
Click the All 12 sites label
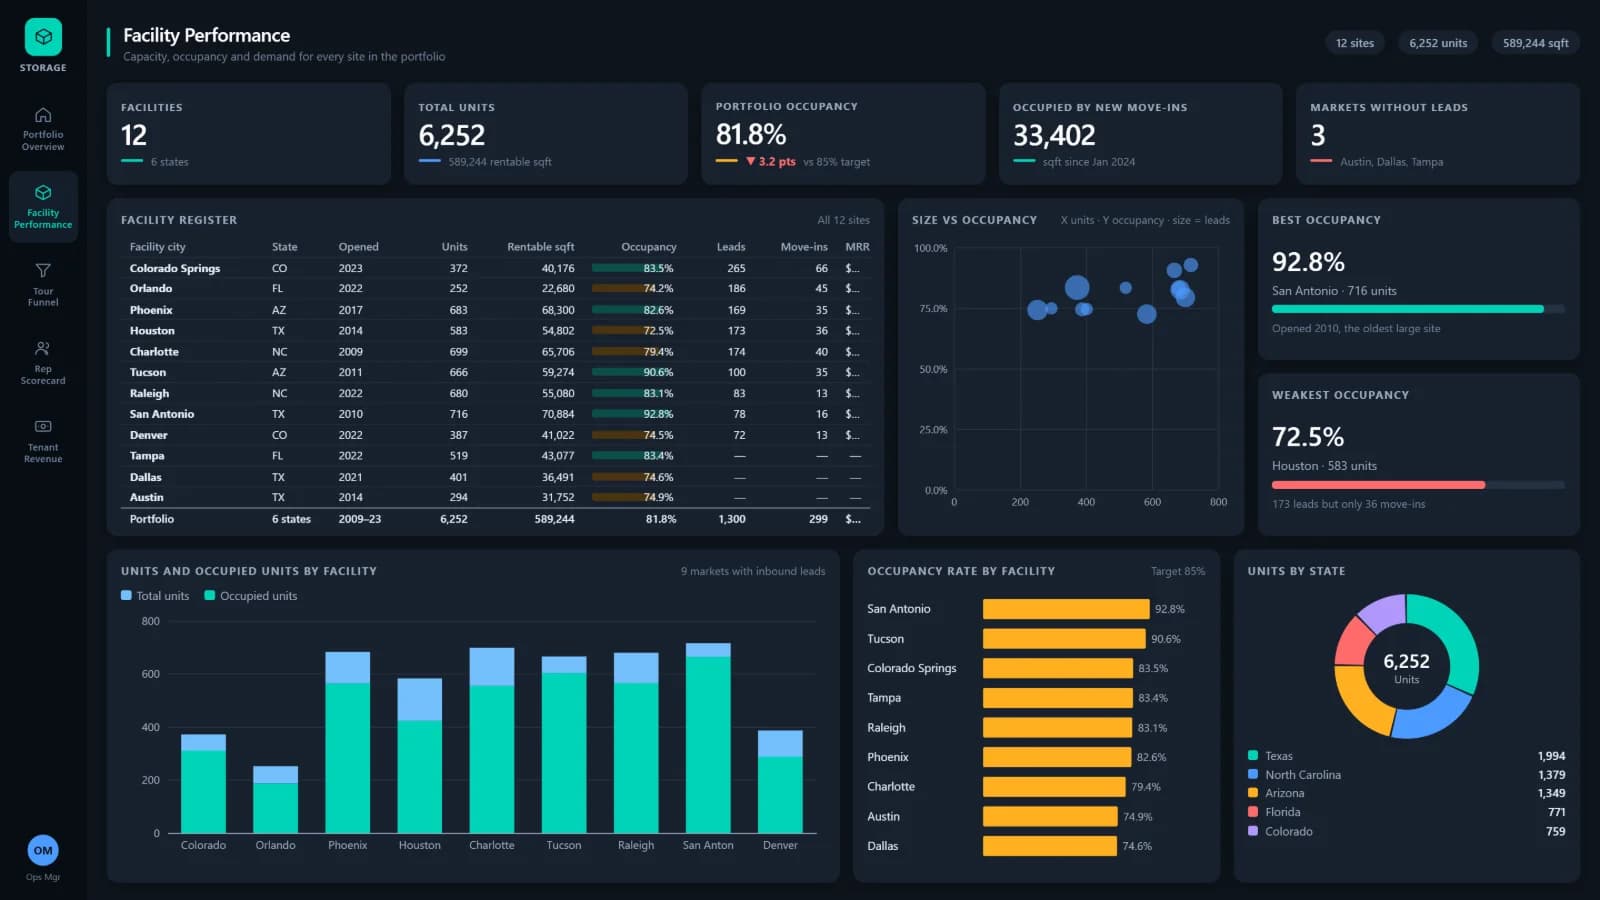[843, 220]
